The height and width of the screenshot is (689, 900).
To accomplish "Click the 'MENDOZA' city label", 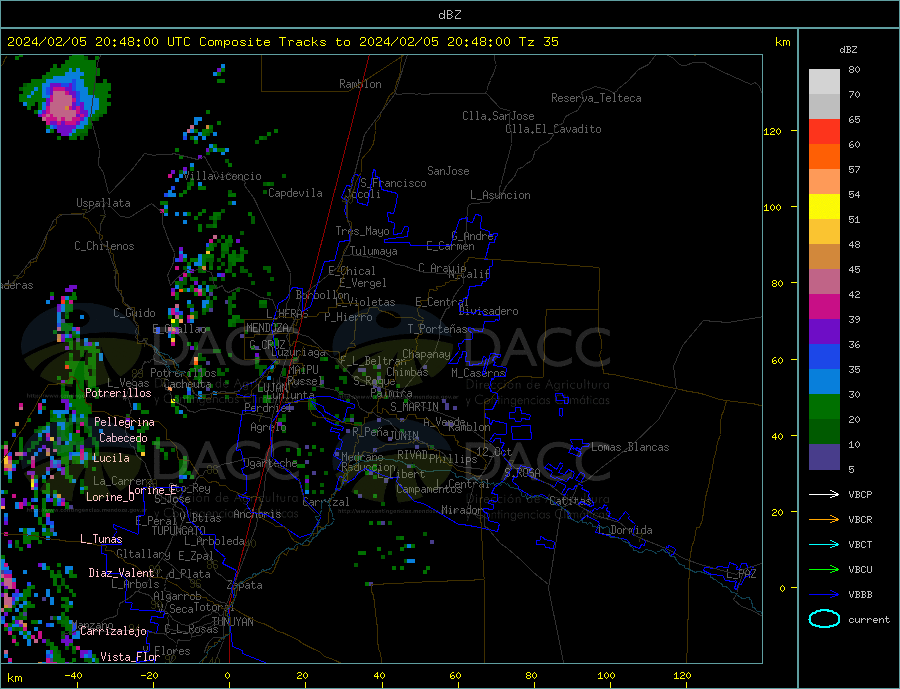I will (267, 328).
